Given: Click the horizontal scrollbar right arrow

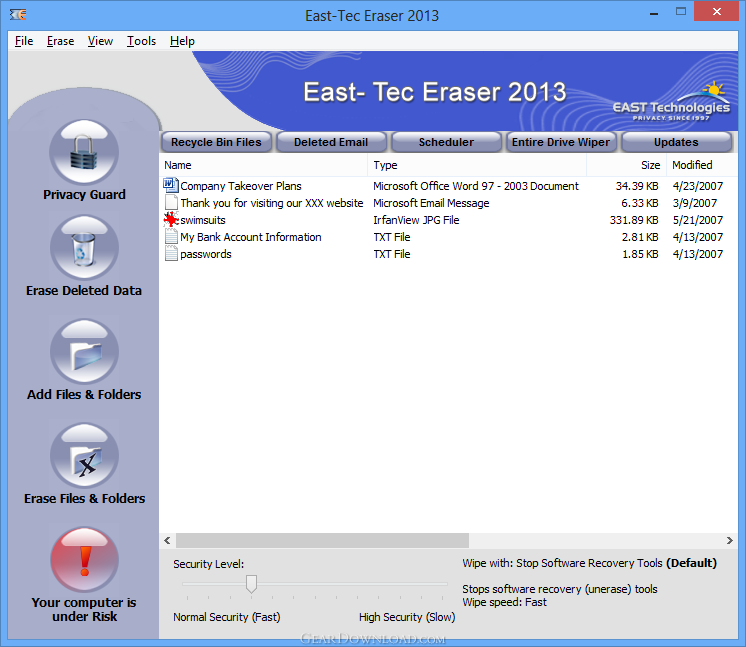Looking at the screenshot, I should pyautogui.click(x=730, y=540).
